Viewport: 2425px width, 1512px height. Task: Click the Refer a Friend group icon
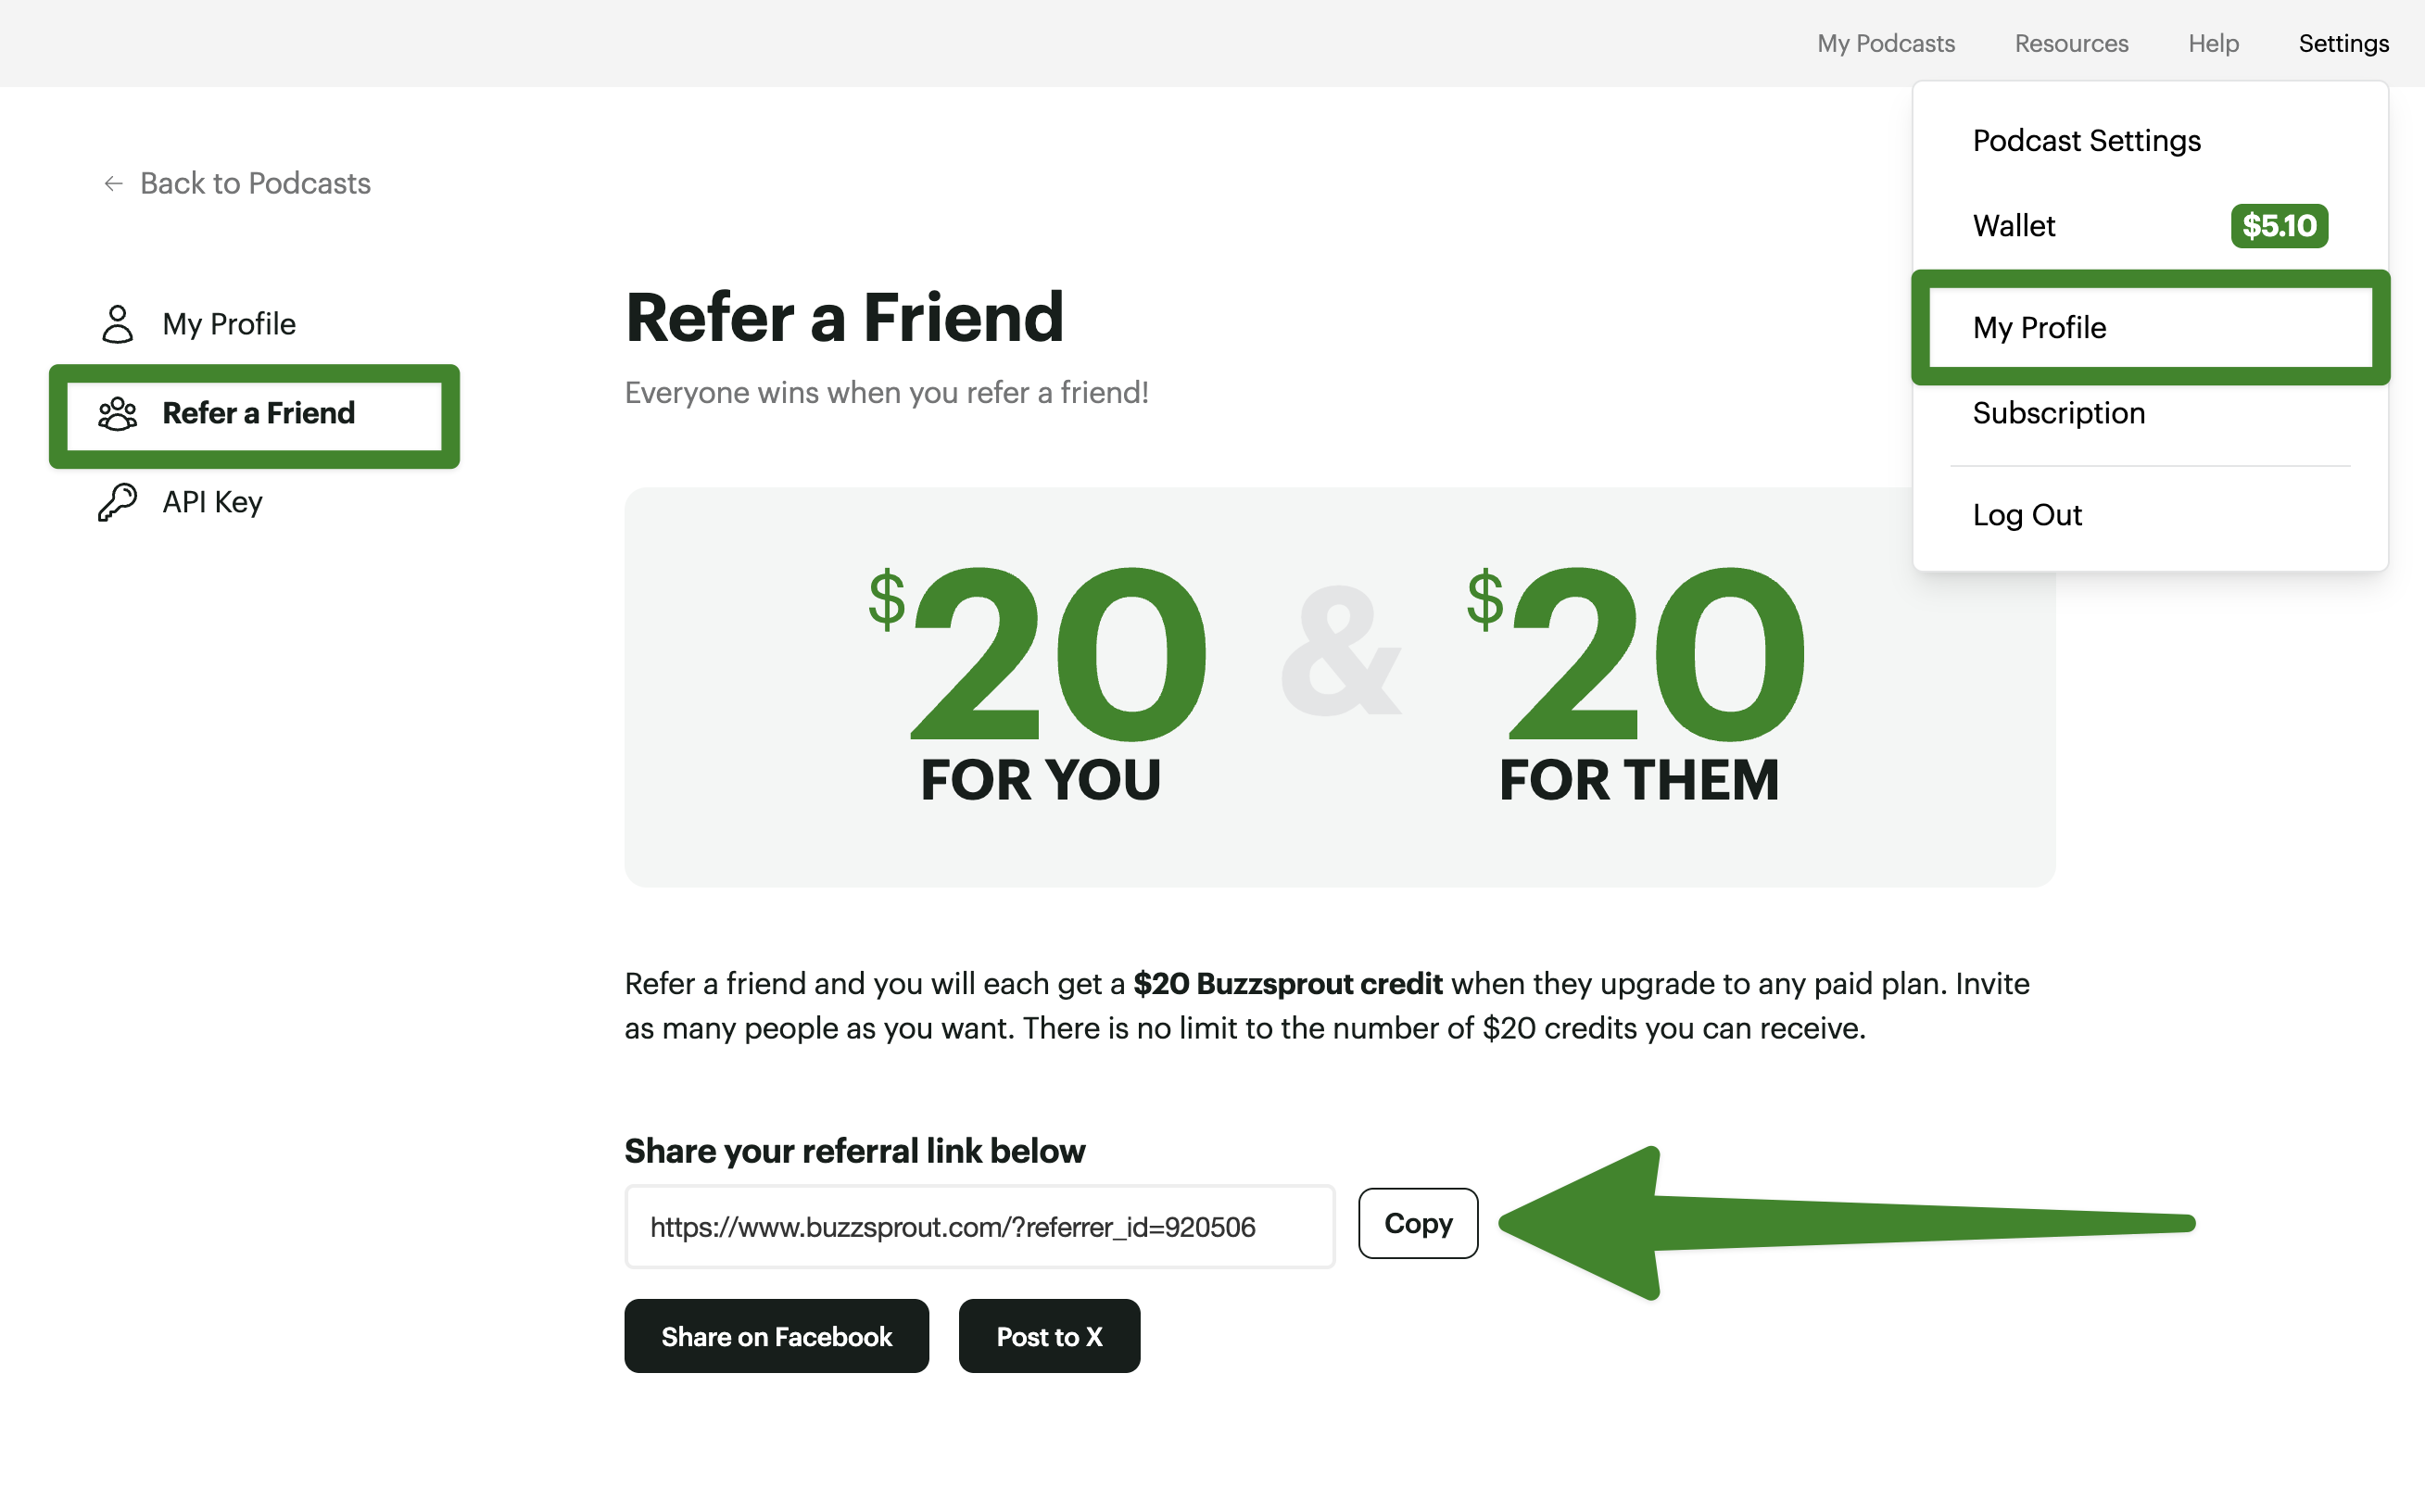(117, 413)
